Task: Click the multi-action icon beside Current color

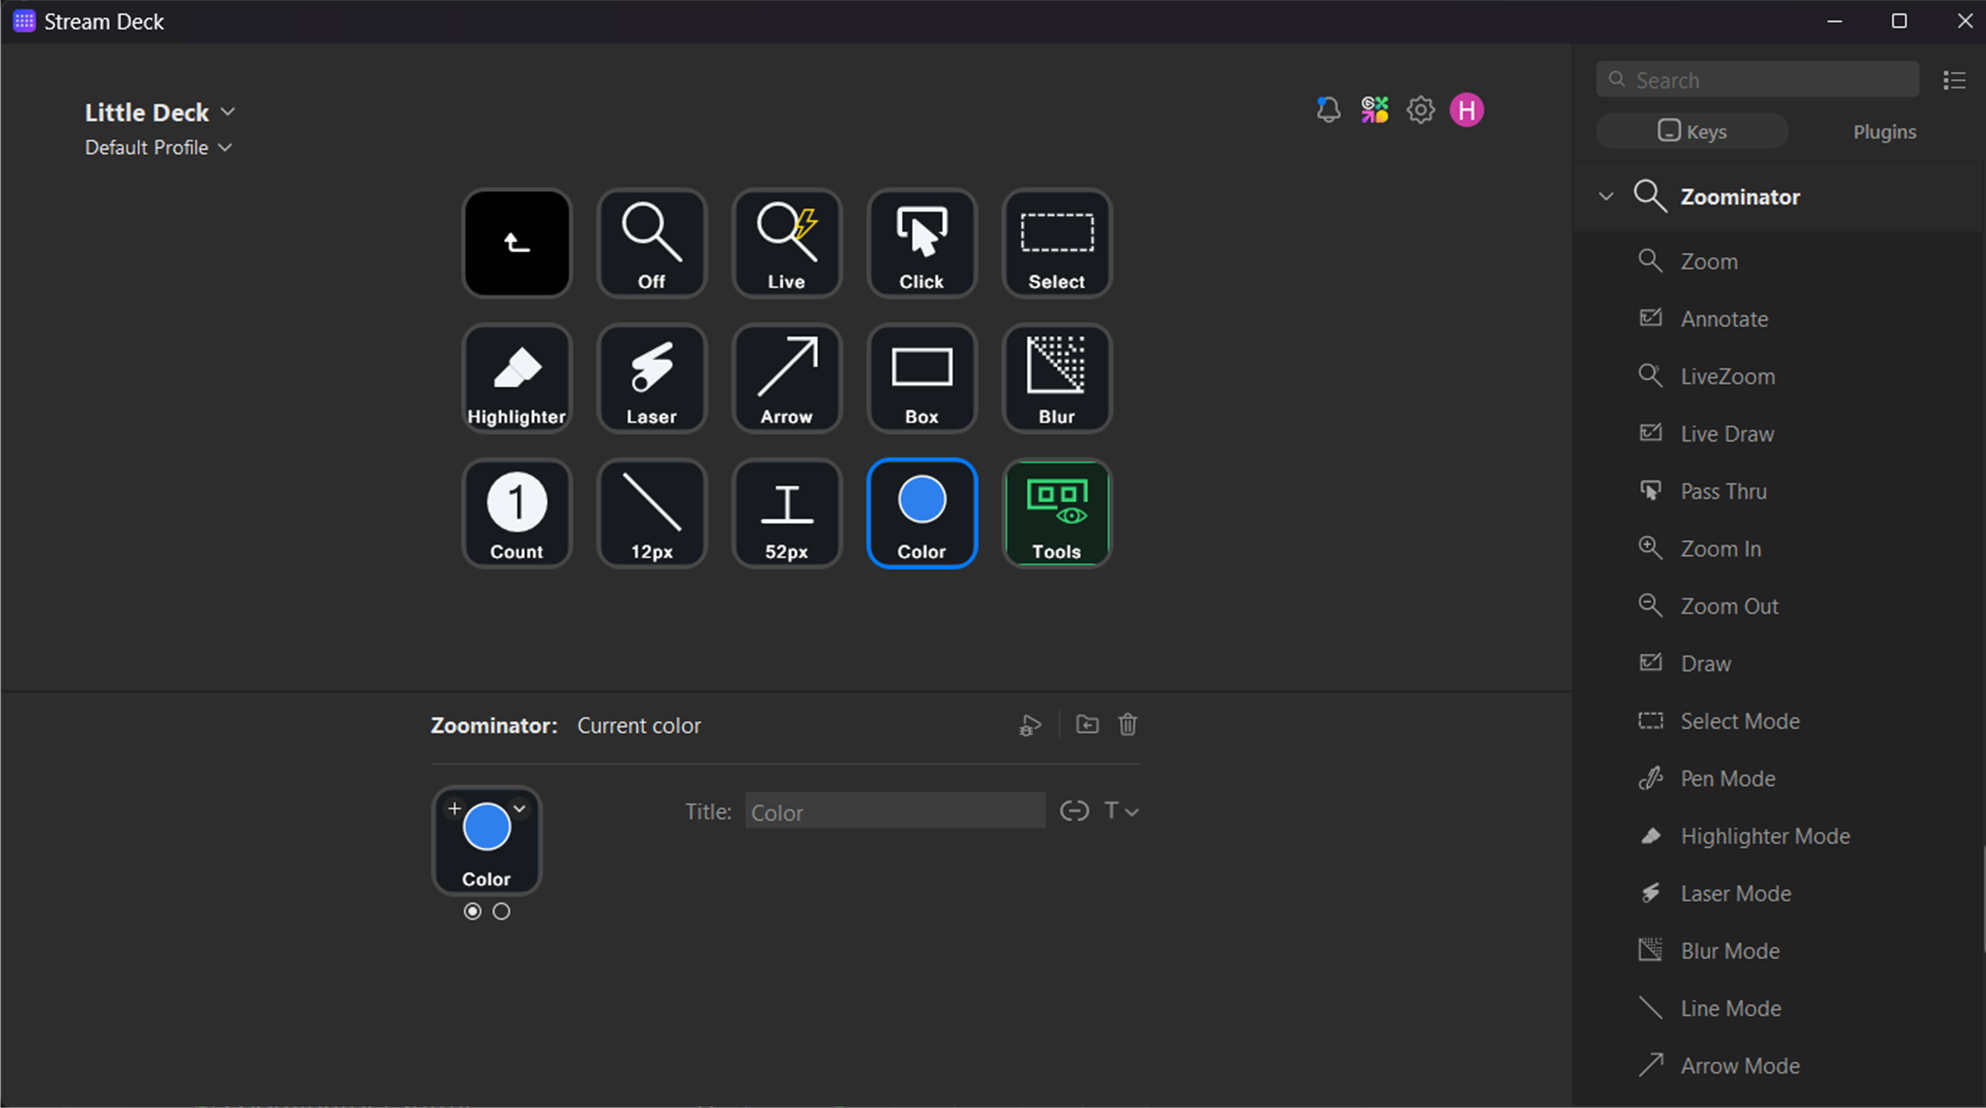Action: pyautogui.click(x=1030, y=725)
